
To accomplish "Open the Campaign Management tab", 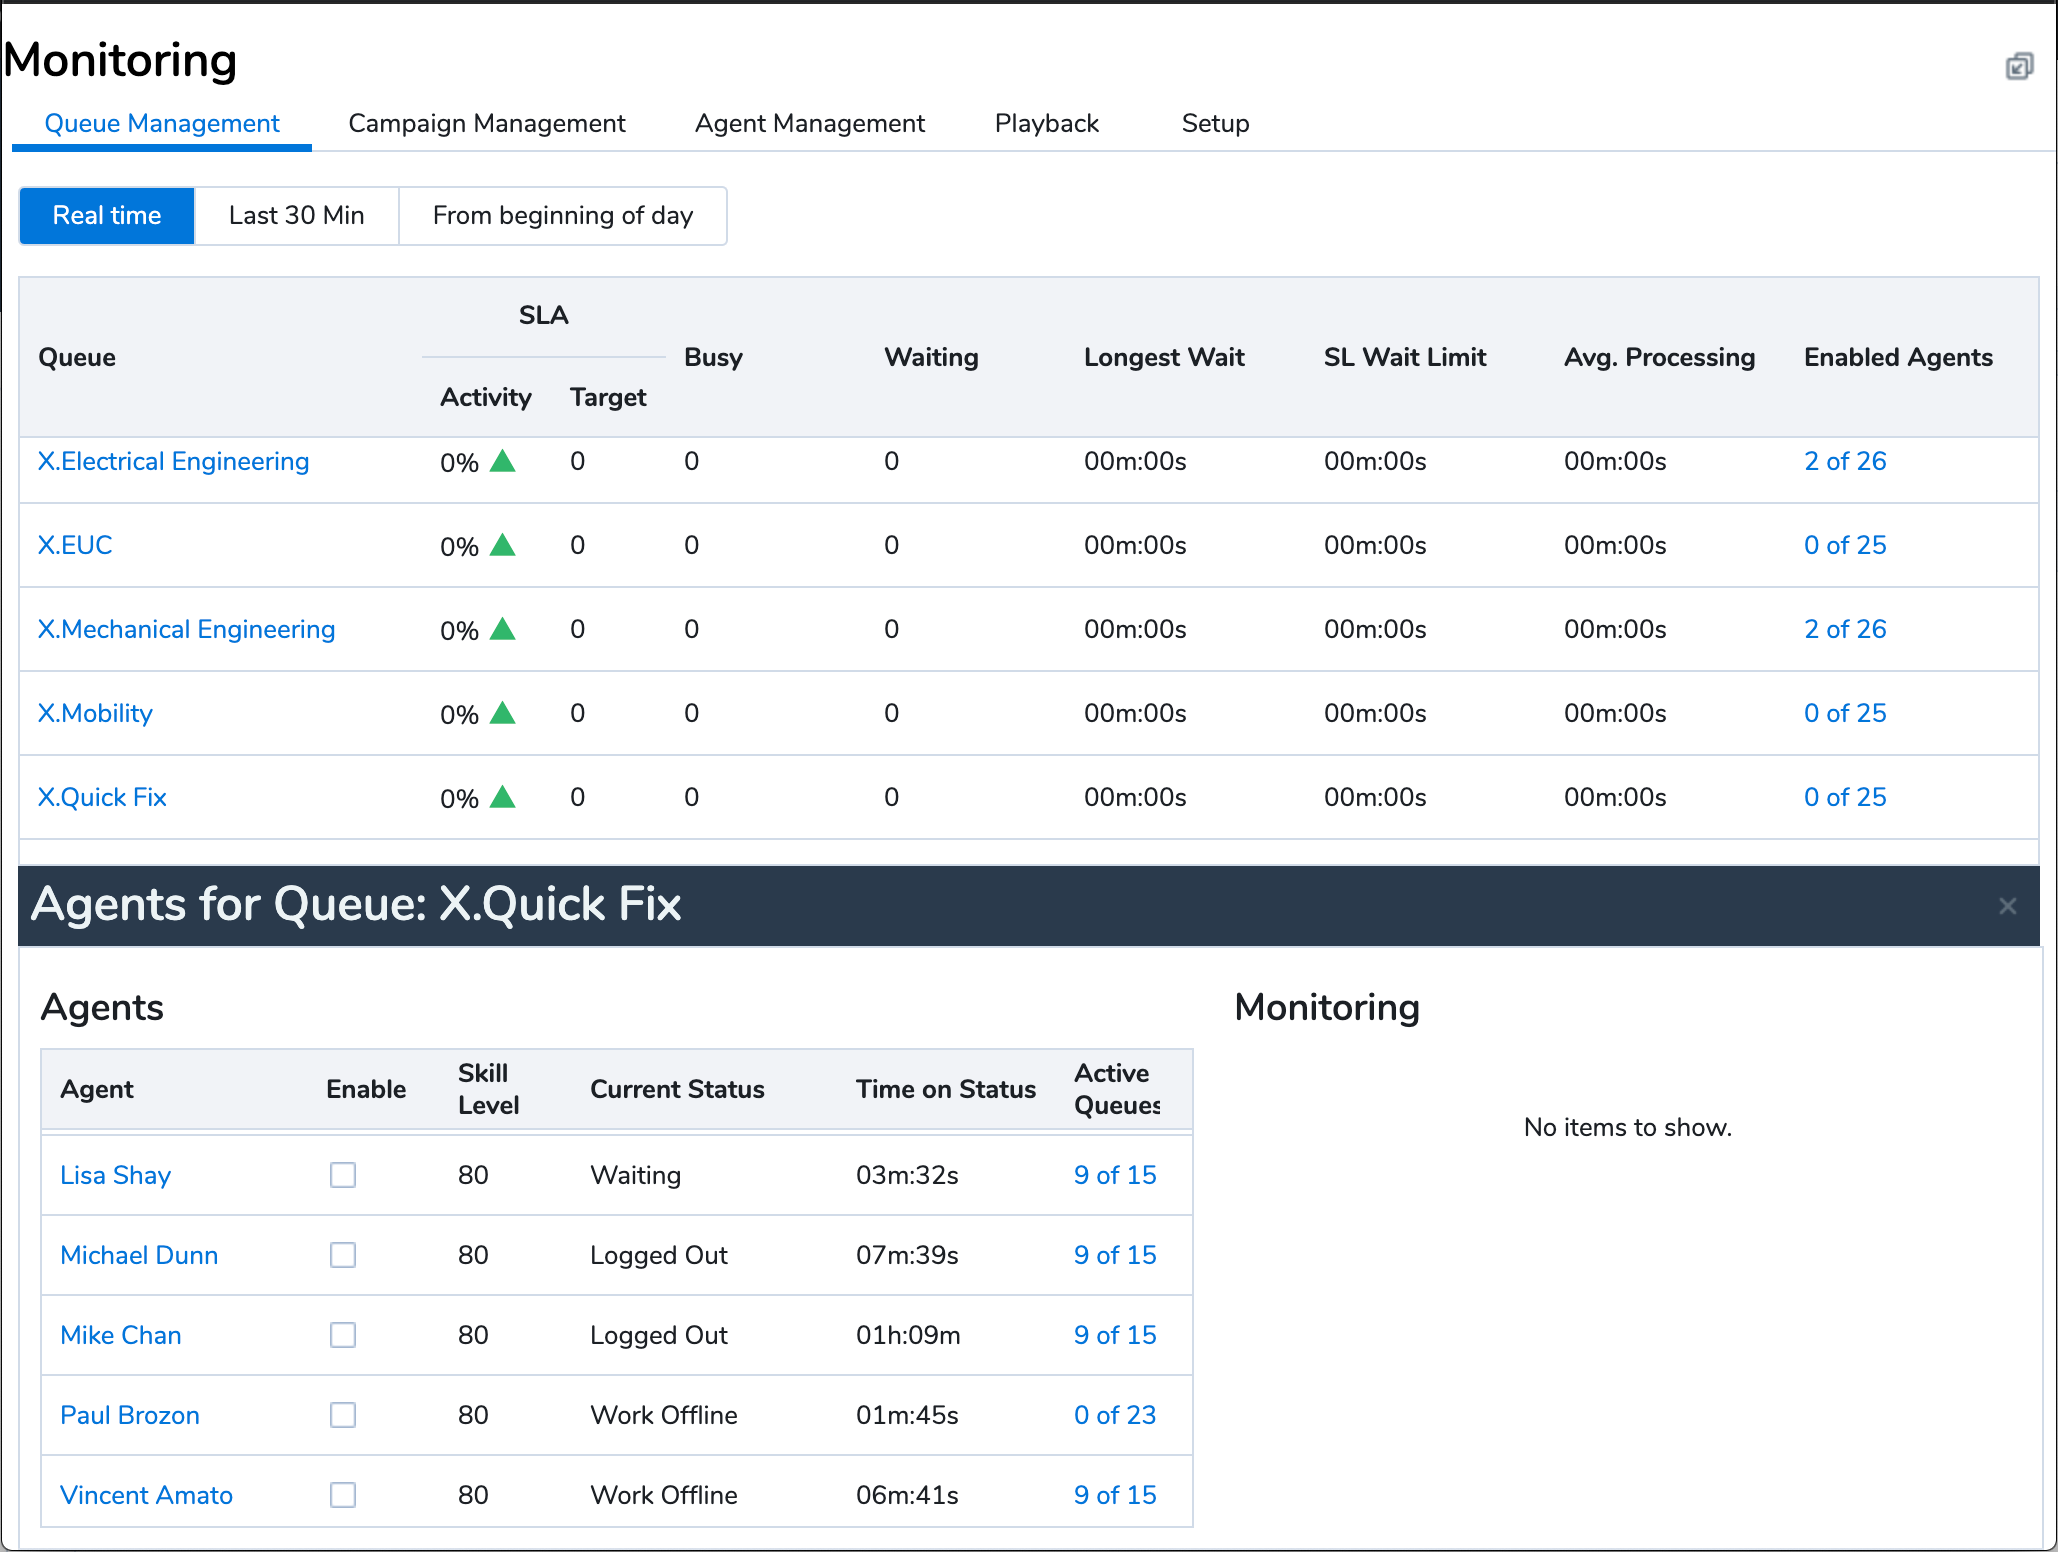I will pos(487,124).
